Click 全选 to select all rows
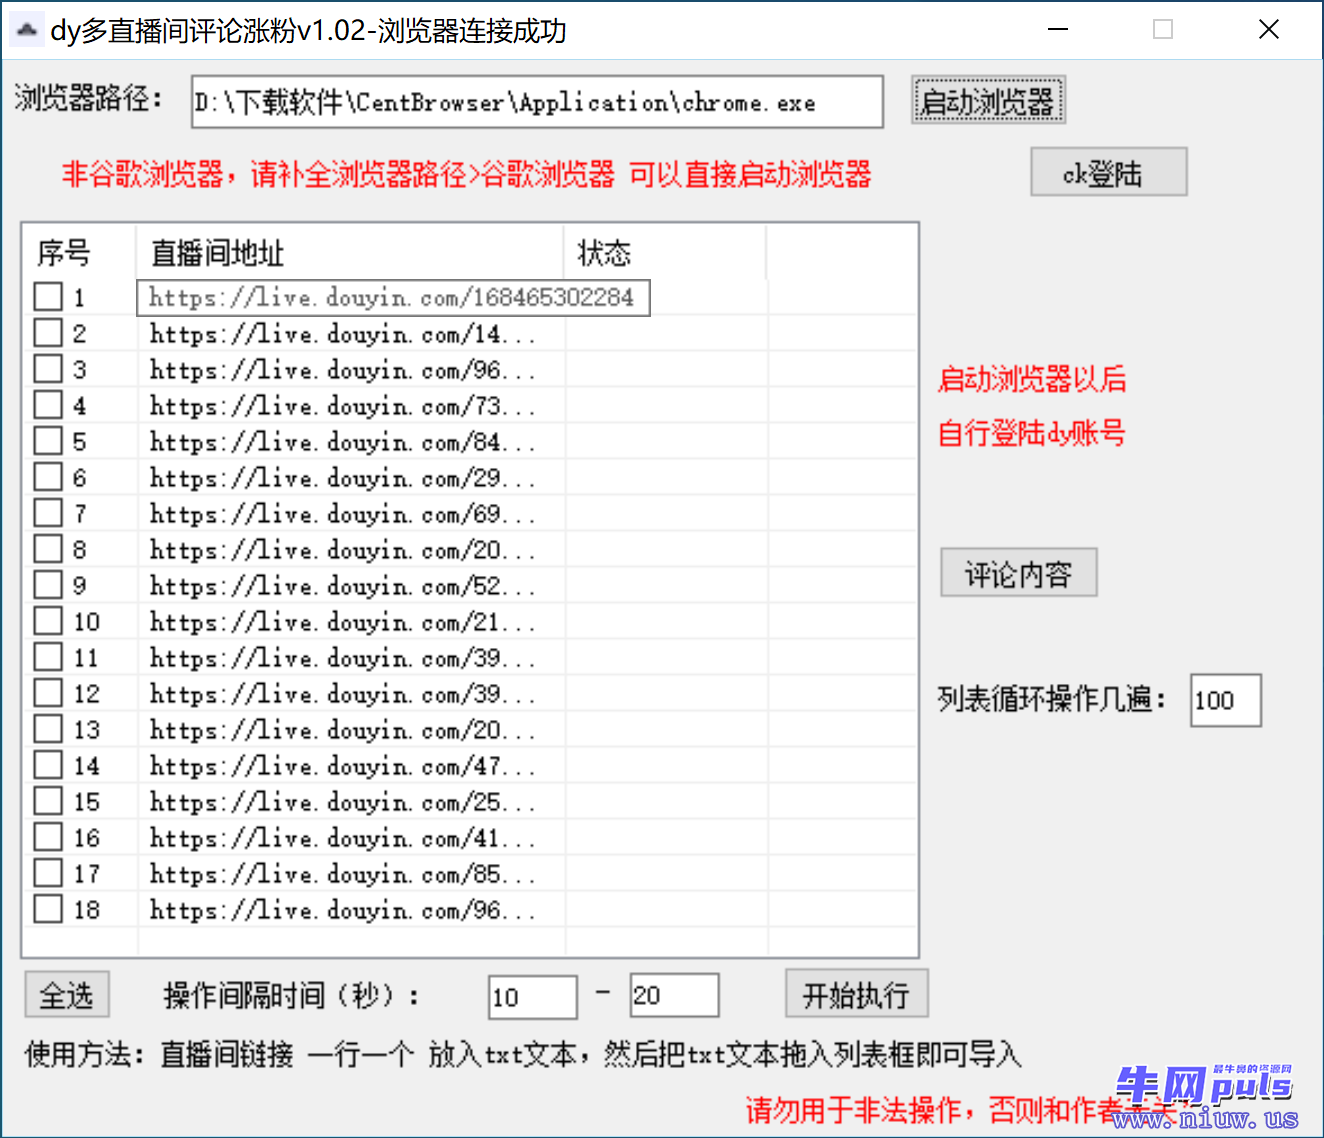Image resolution: width=1324 pixels, height=1138 pixels. click(x=67, y=995)
